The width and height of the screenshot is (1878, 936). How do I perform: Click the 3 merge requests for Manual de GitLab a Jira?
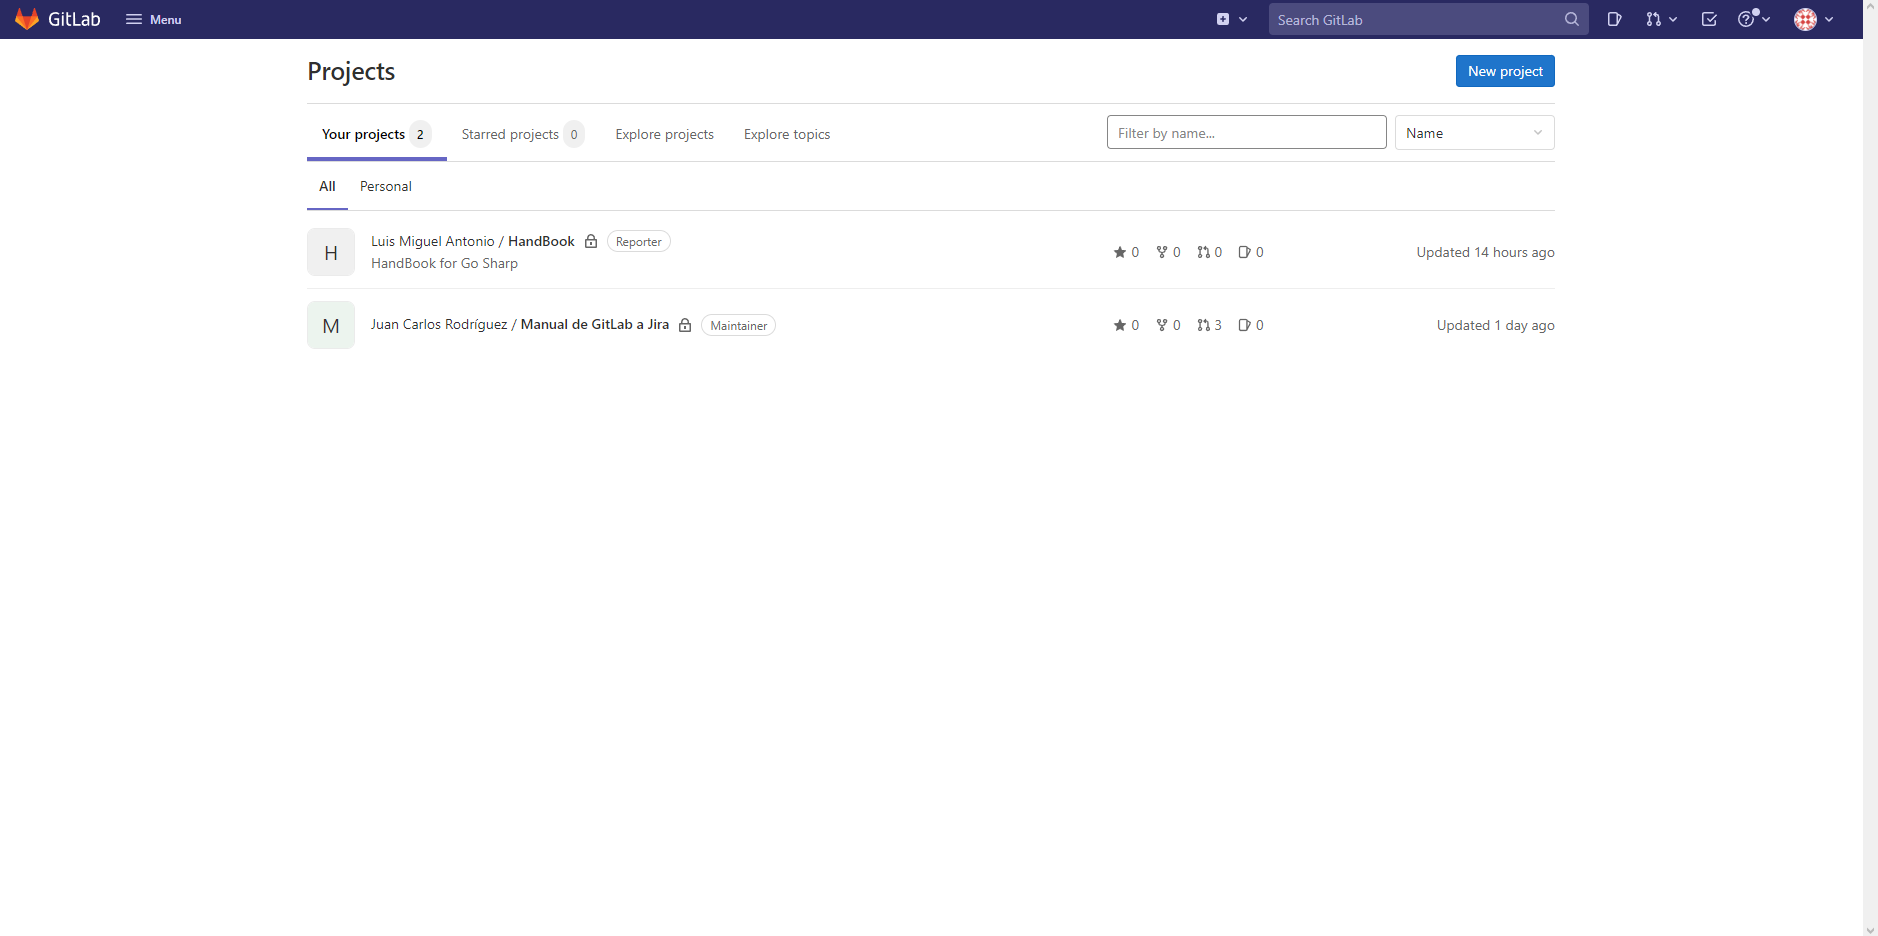1209,325
